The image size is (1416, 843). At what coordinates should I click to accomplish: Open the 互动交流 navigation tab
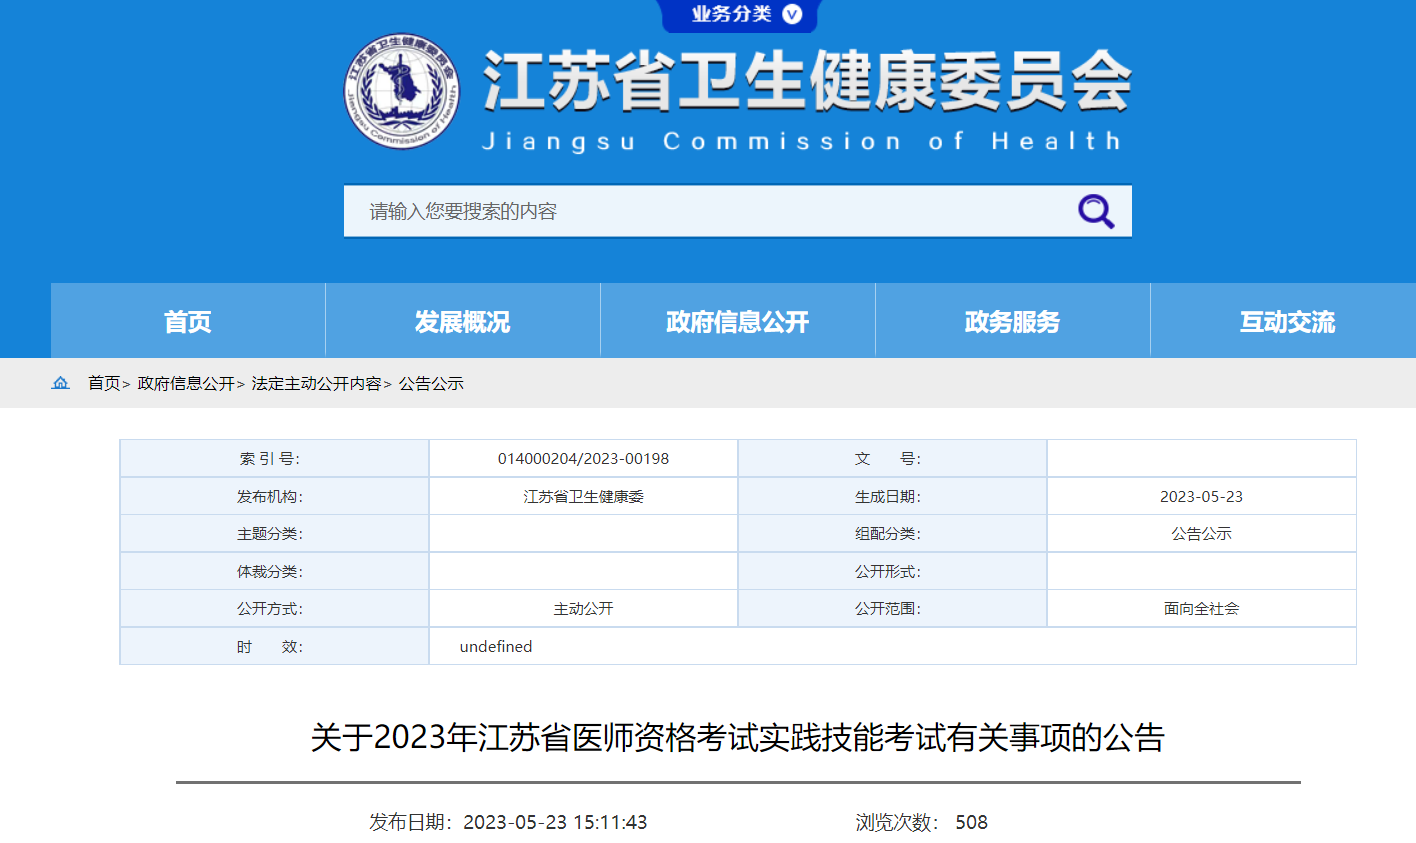point(1287,322)
